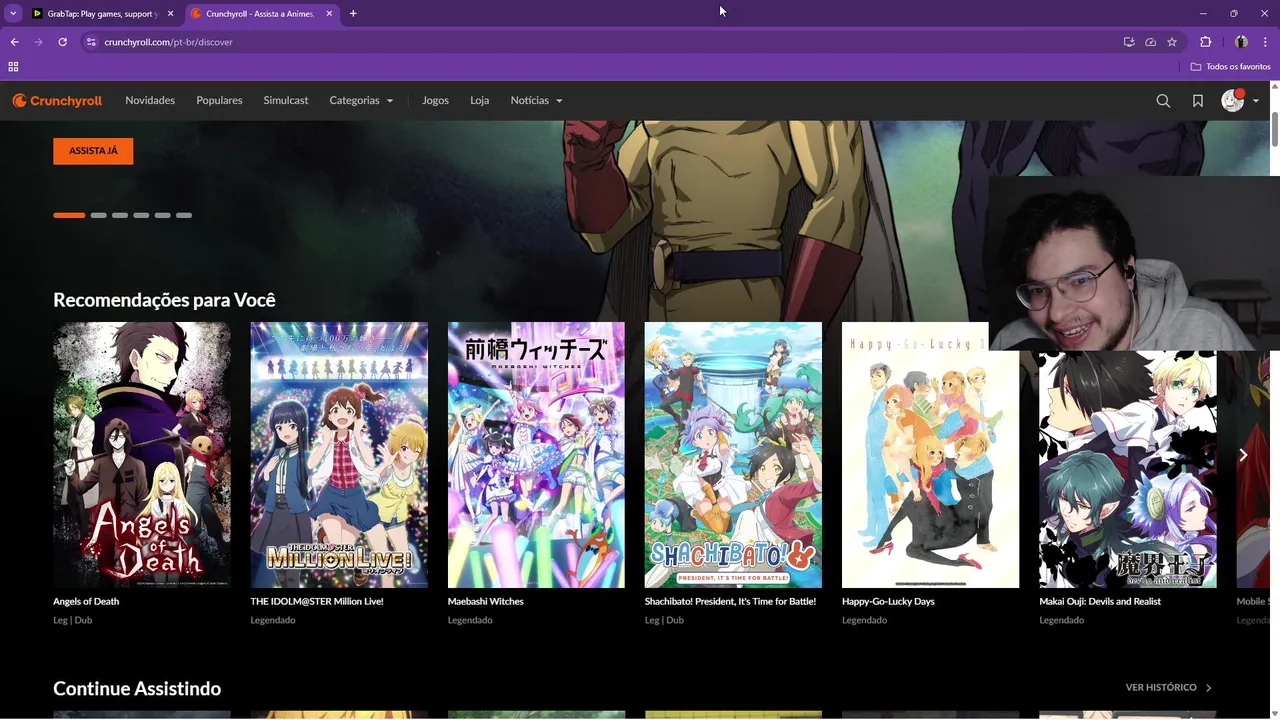1280x720 pixels.
Task: Click the install app icon in address bar
Action: 1129,42
